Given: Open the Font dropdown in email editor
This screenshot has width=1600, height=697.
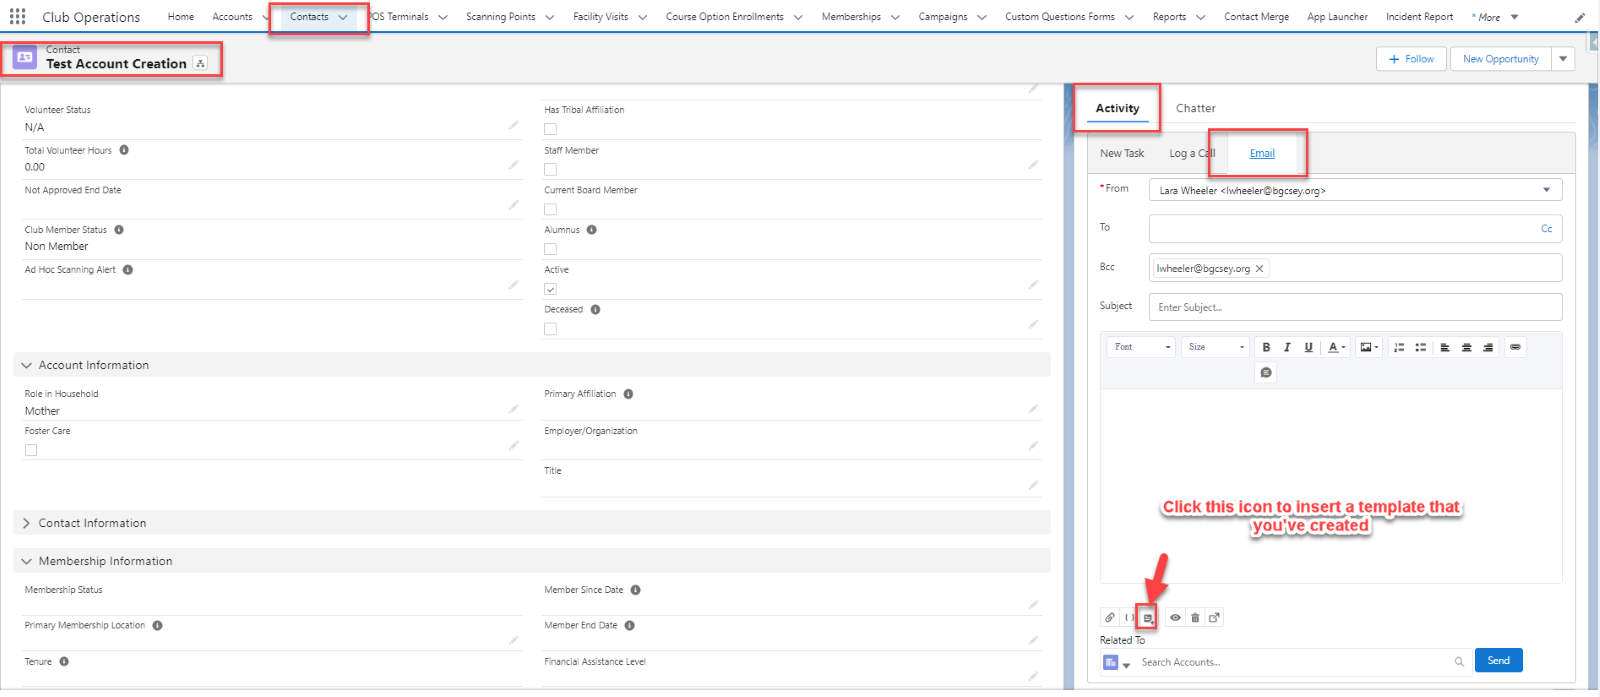Looking at the screenshot, I should [1140, 347].
